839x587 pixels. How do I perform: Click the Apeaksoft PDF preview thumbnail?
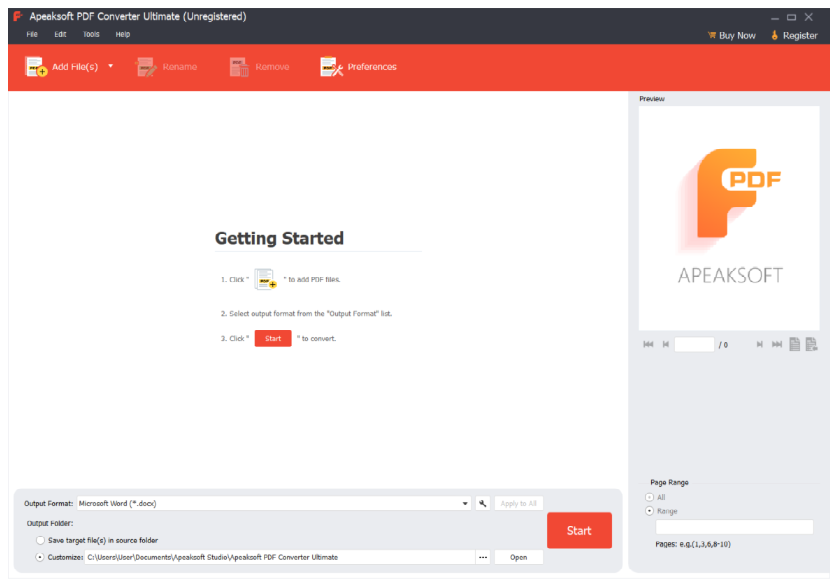pyautogui.click(x=729, y=218)
